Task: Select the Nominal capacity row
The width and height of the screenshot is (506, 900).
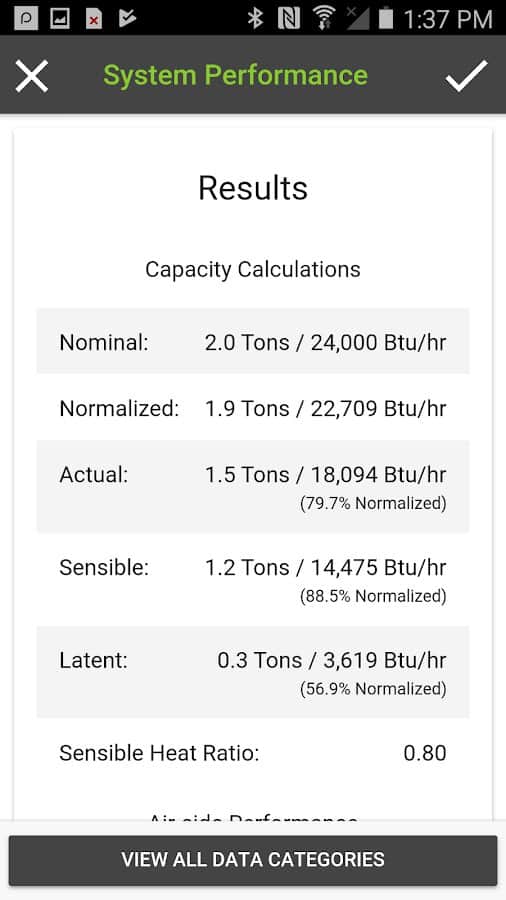Action: point(253,342)
